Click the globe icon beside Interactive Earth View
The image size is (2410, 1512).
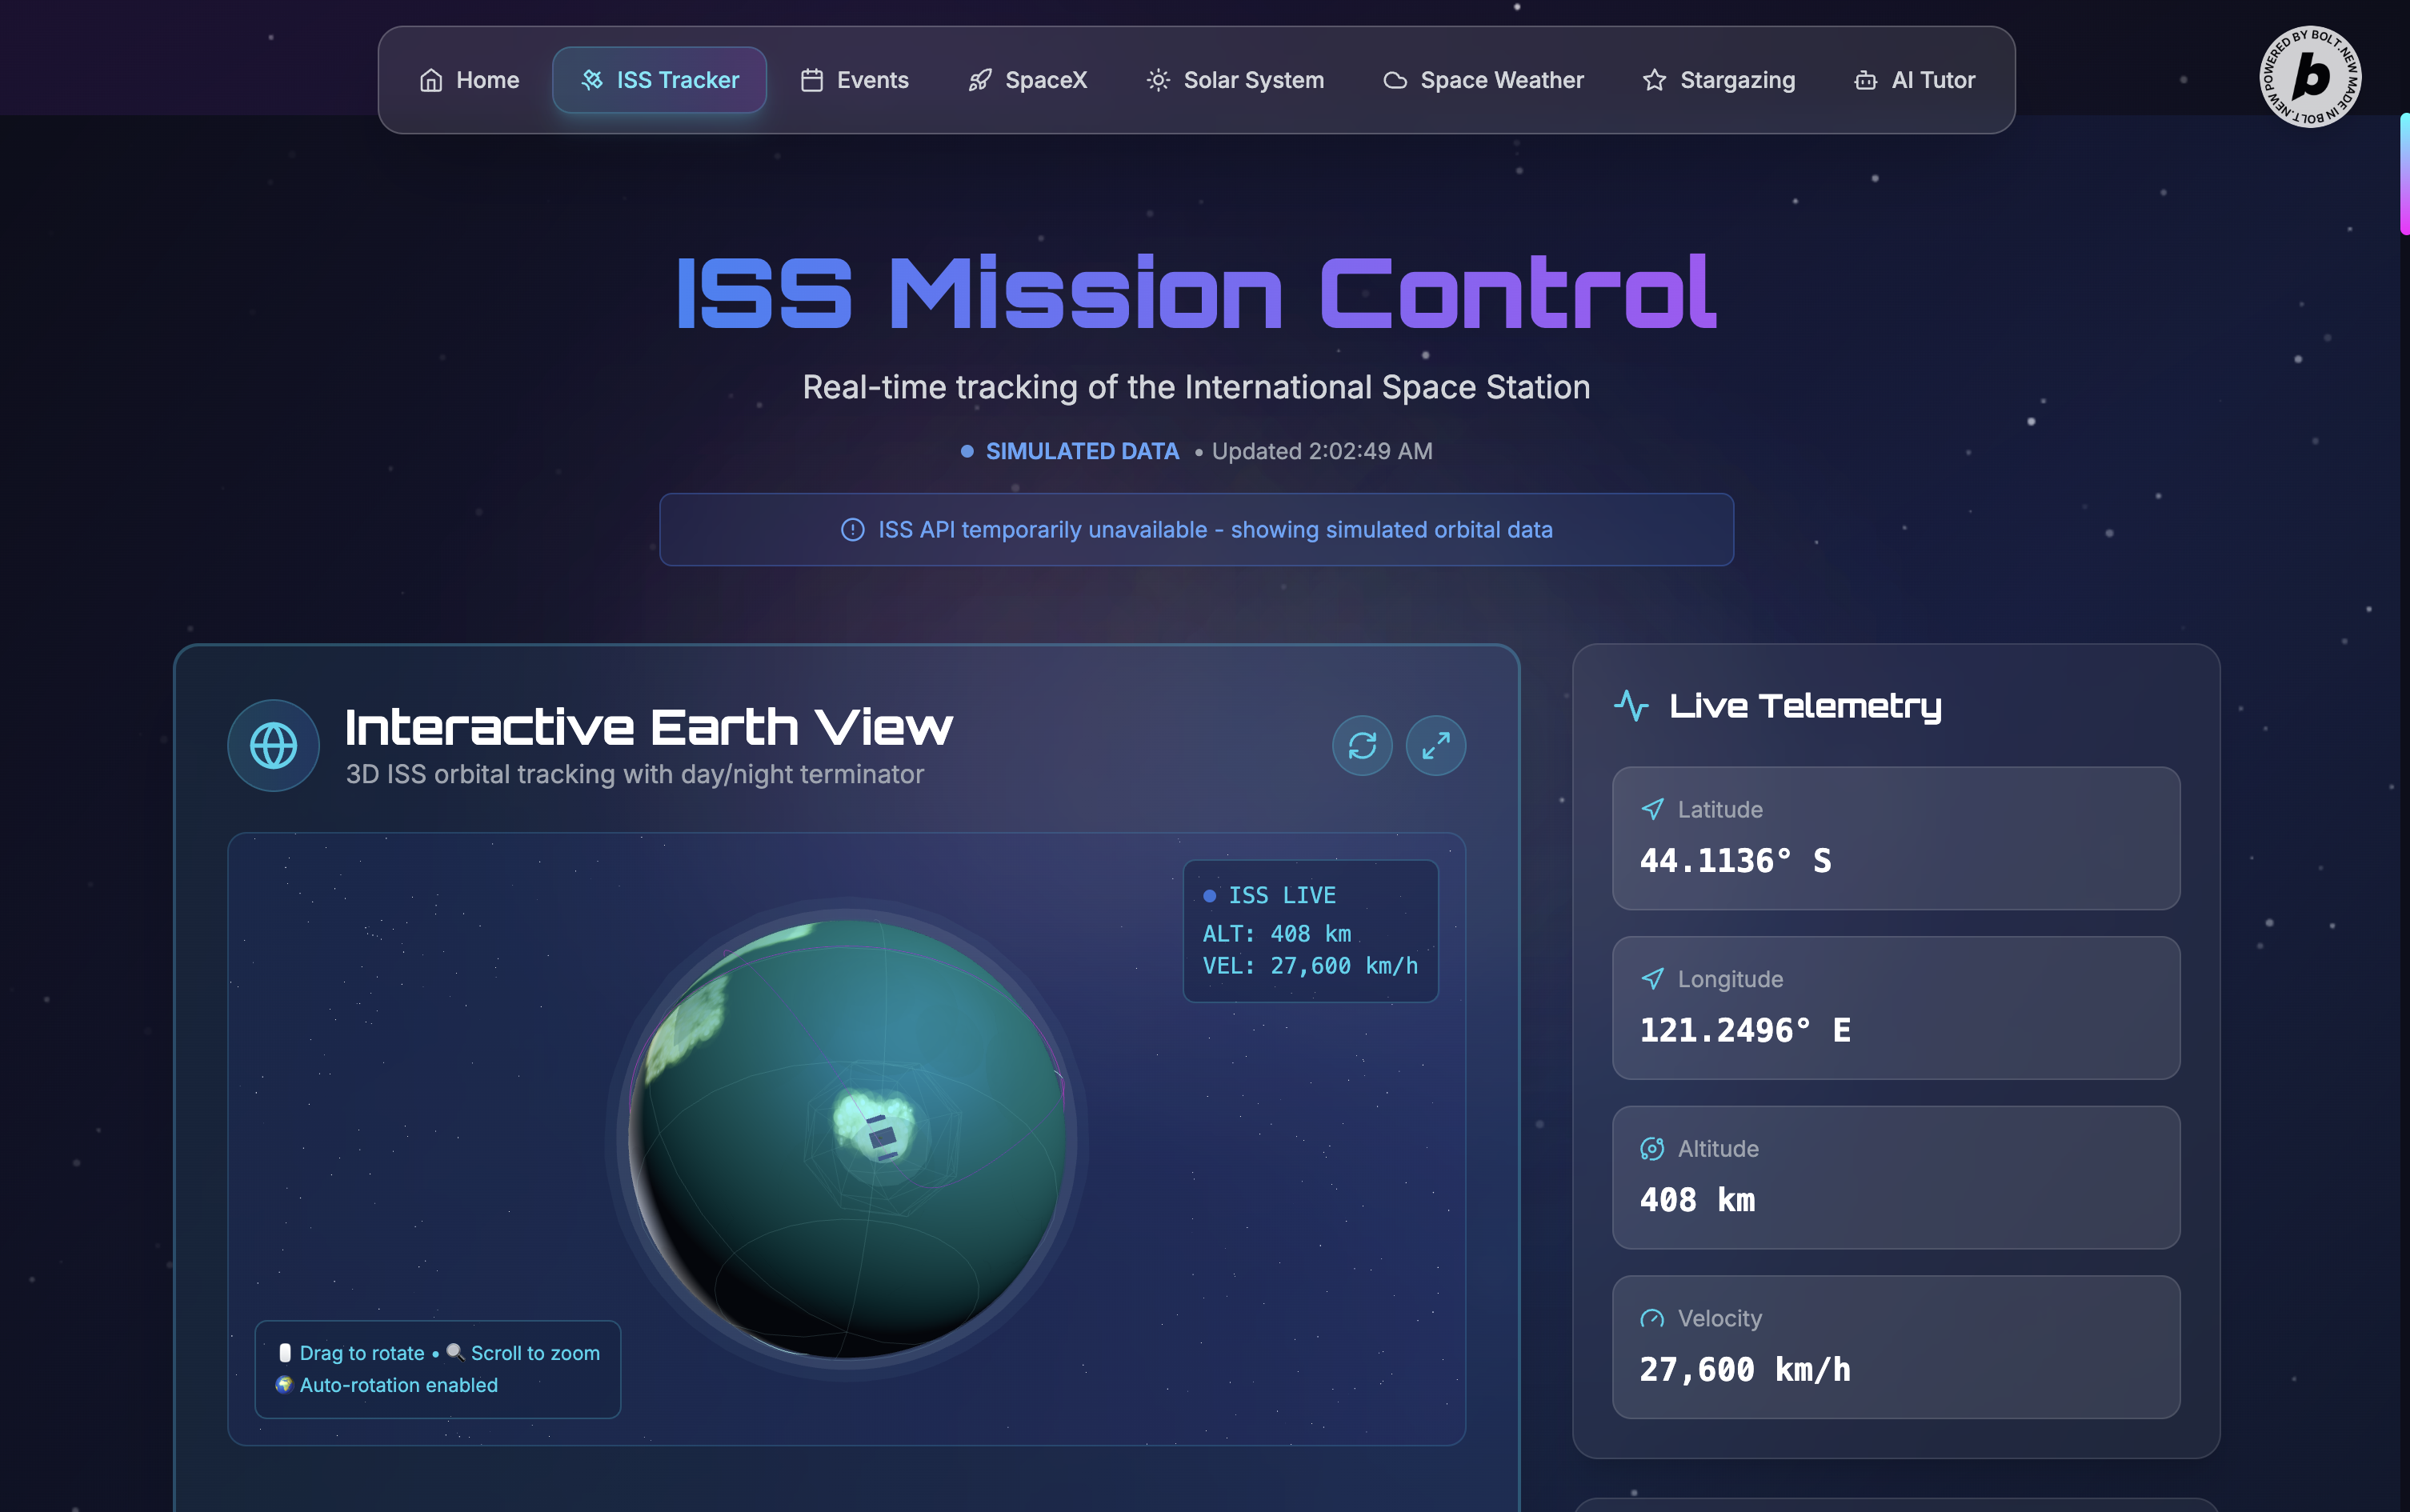[273, 745]
